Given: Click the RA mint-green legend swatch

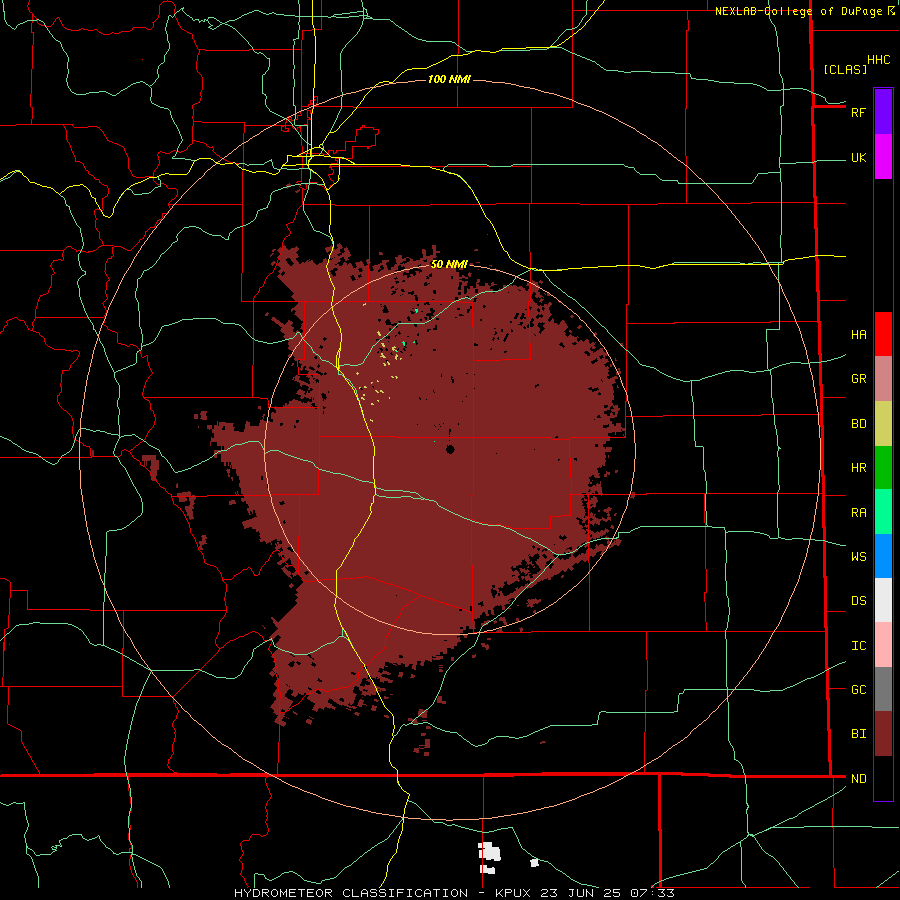Looking at the screenshot, I should pos(883,512).
